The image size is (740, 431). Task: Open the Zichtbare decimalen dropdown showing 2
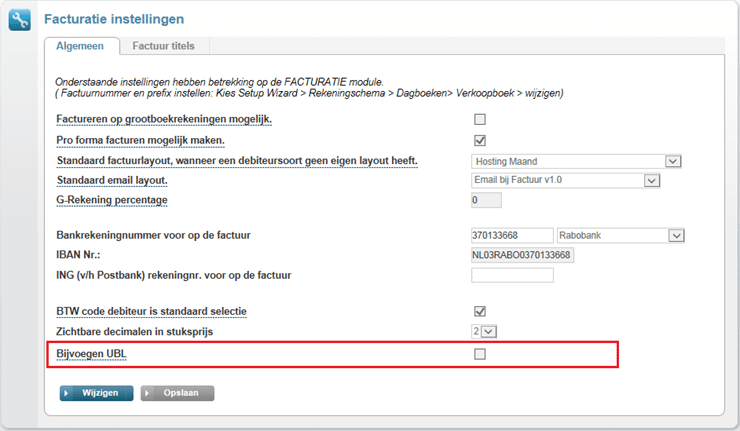(484, 332)
